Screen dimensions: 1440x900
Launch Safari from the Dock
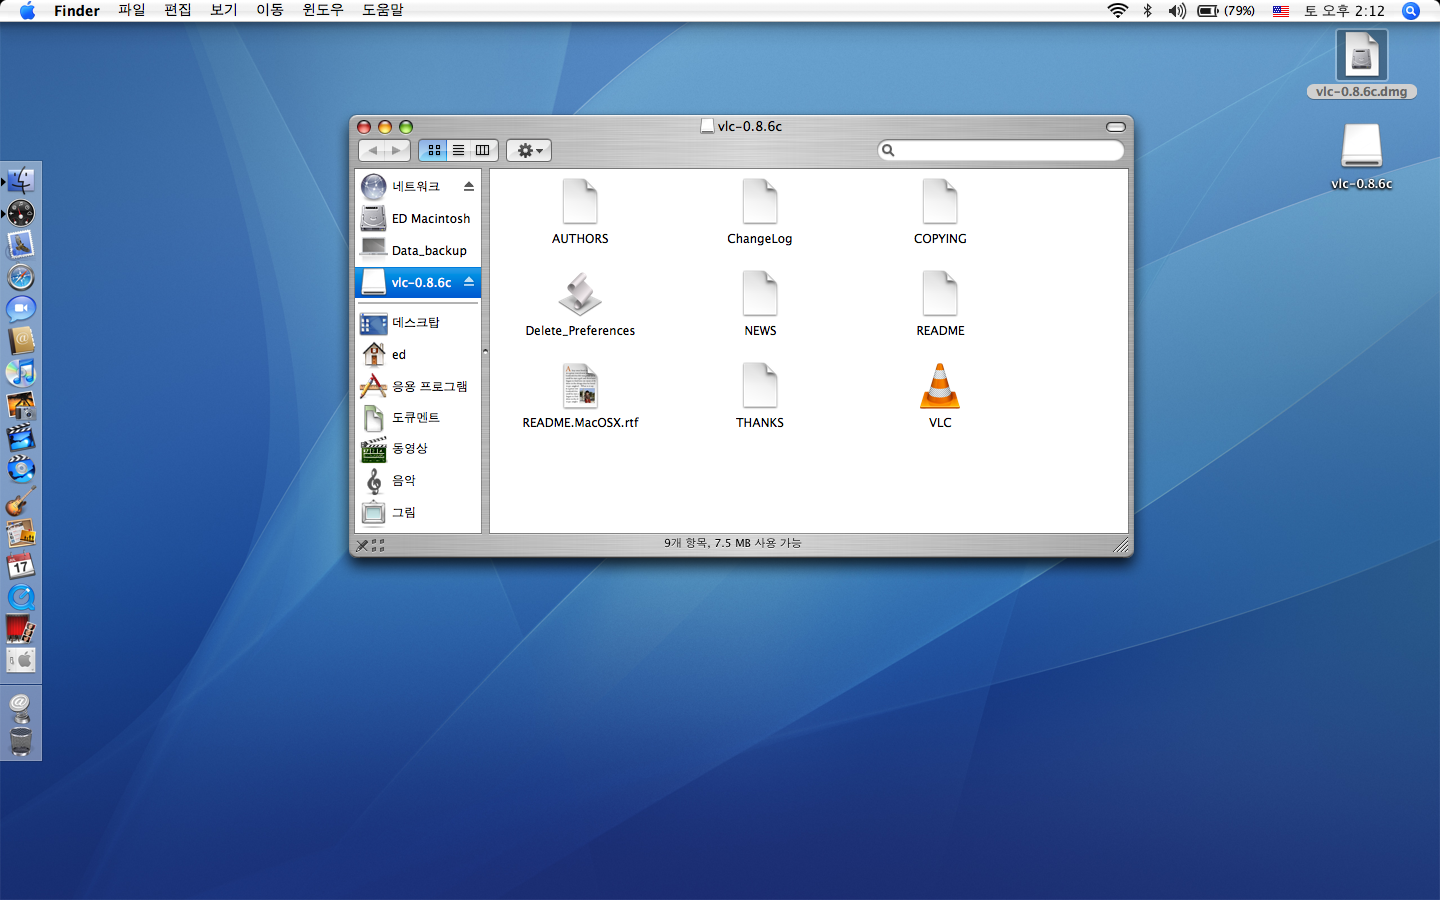(21, 277)
